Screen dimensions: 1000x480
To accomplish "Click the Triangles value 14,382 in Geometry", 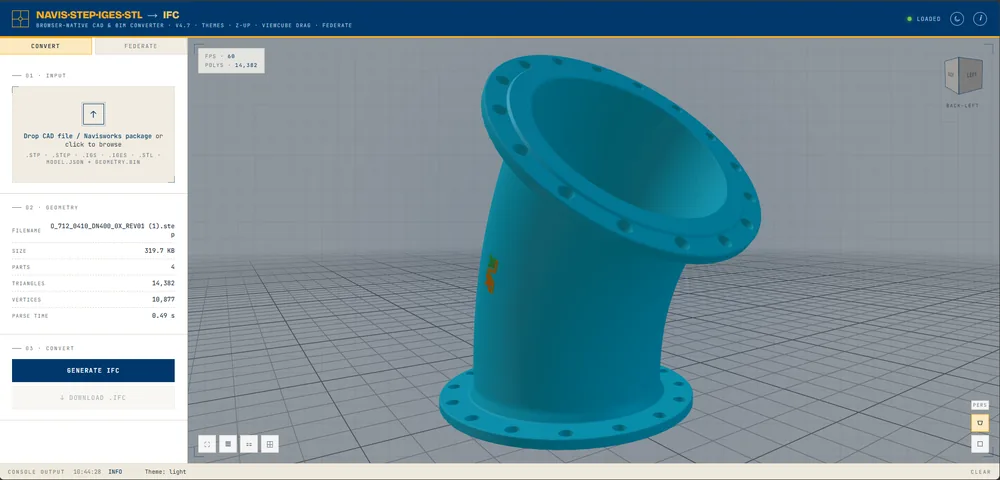I will tap(163, 283).
